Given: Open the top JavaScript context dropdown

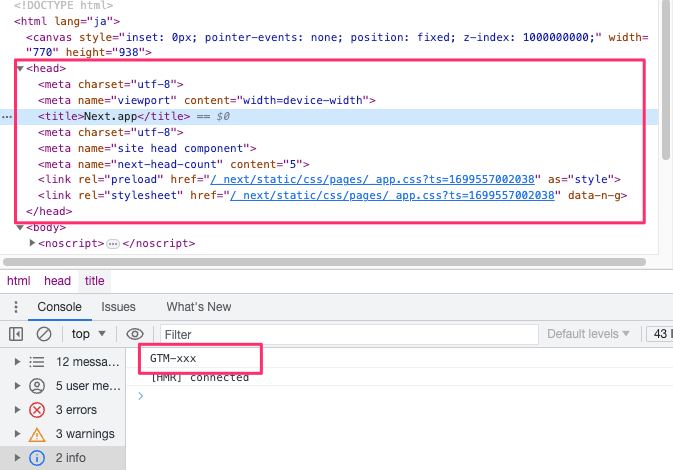Looking at the screenshot, I should [88, 334].
